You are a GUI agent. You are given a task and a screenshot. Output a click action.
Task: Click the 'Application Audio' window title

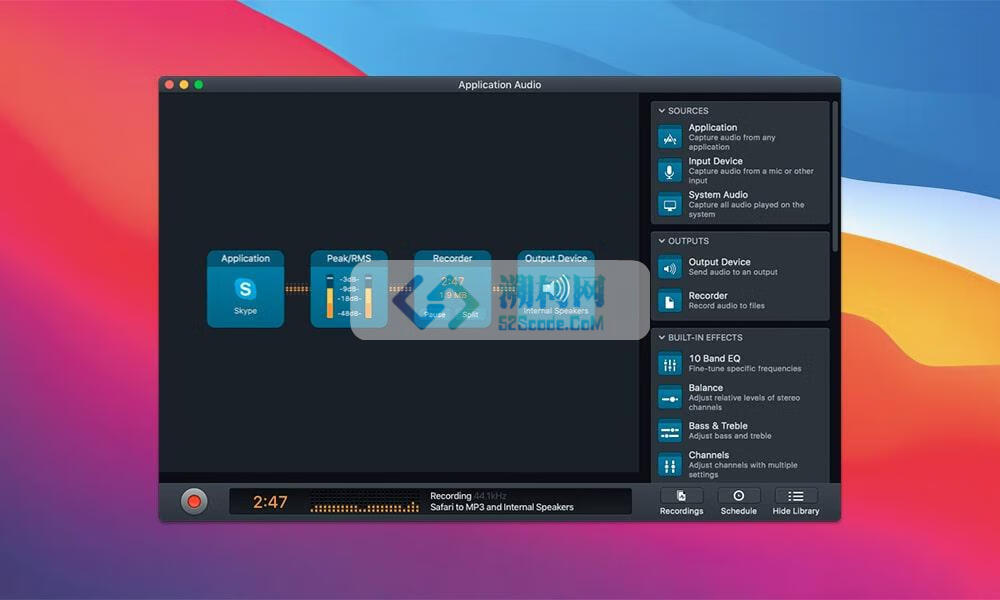[499, 85]
